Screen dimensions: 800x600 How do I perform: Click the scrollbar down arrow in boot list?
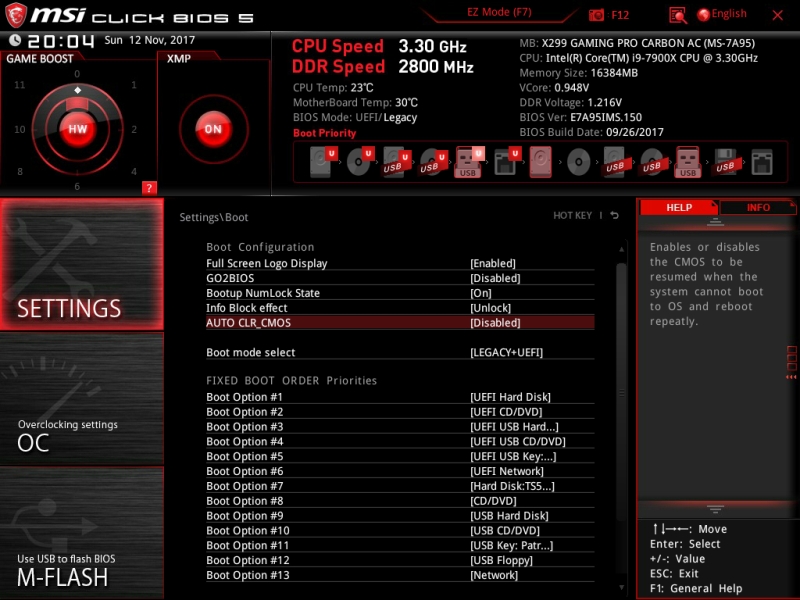[x=621, y=587]
